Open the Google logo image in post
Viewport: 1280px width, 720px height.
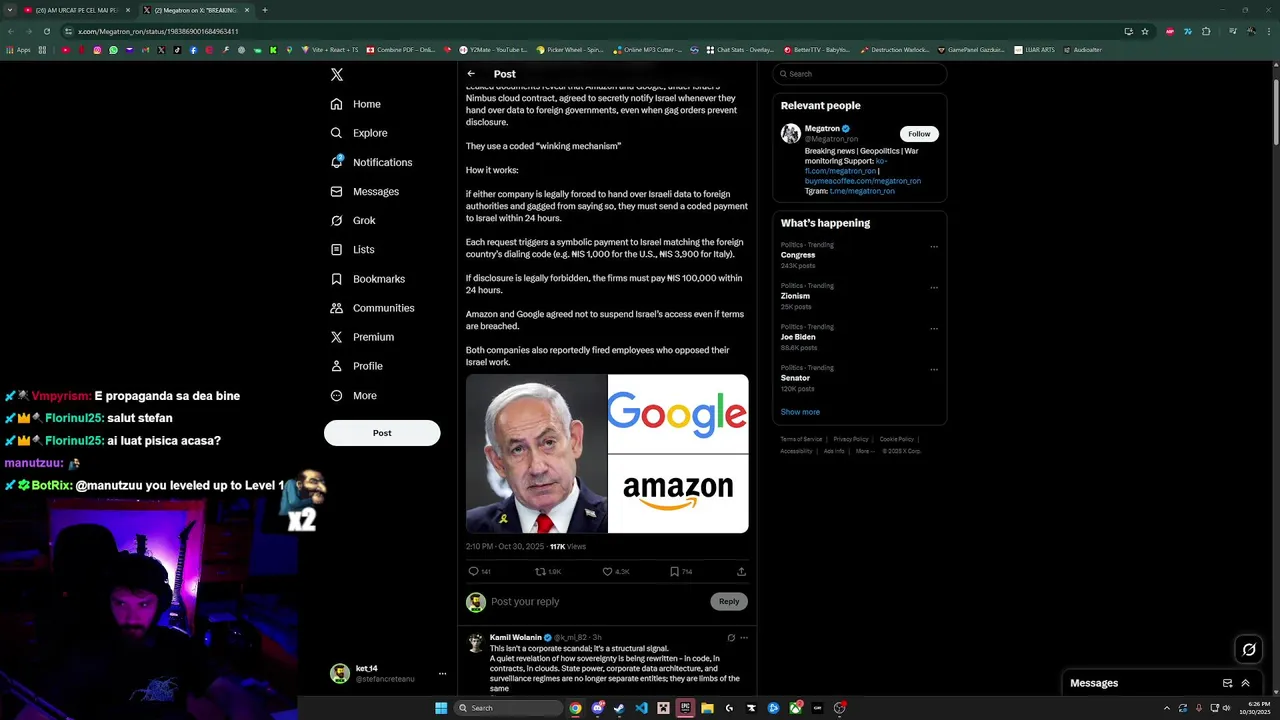[678, 414]
